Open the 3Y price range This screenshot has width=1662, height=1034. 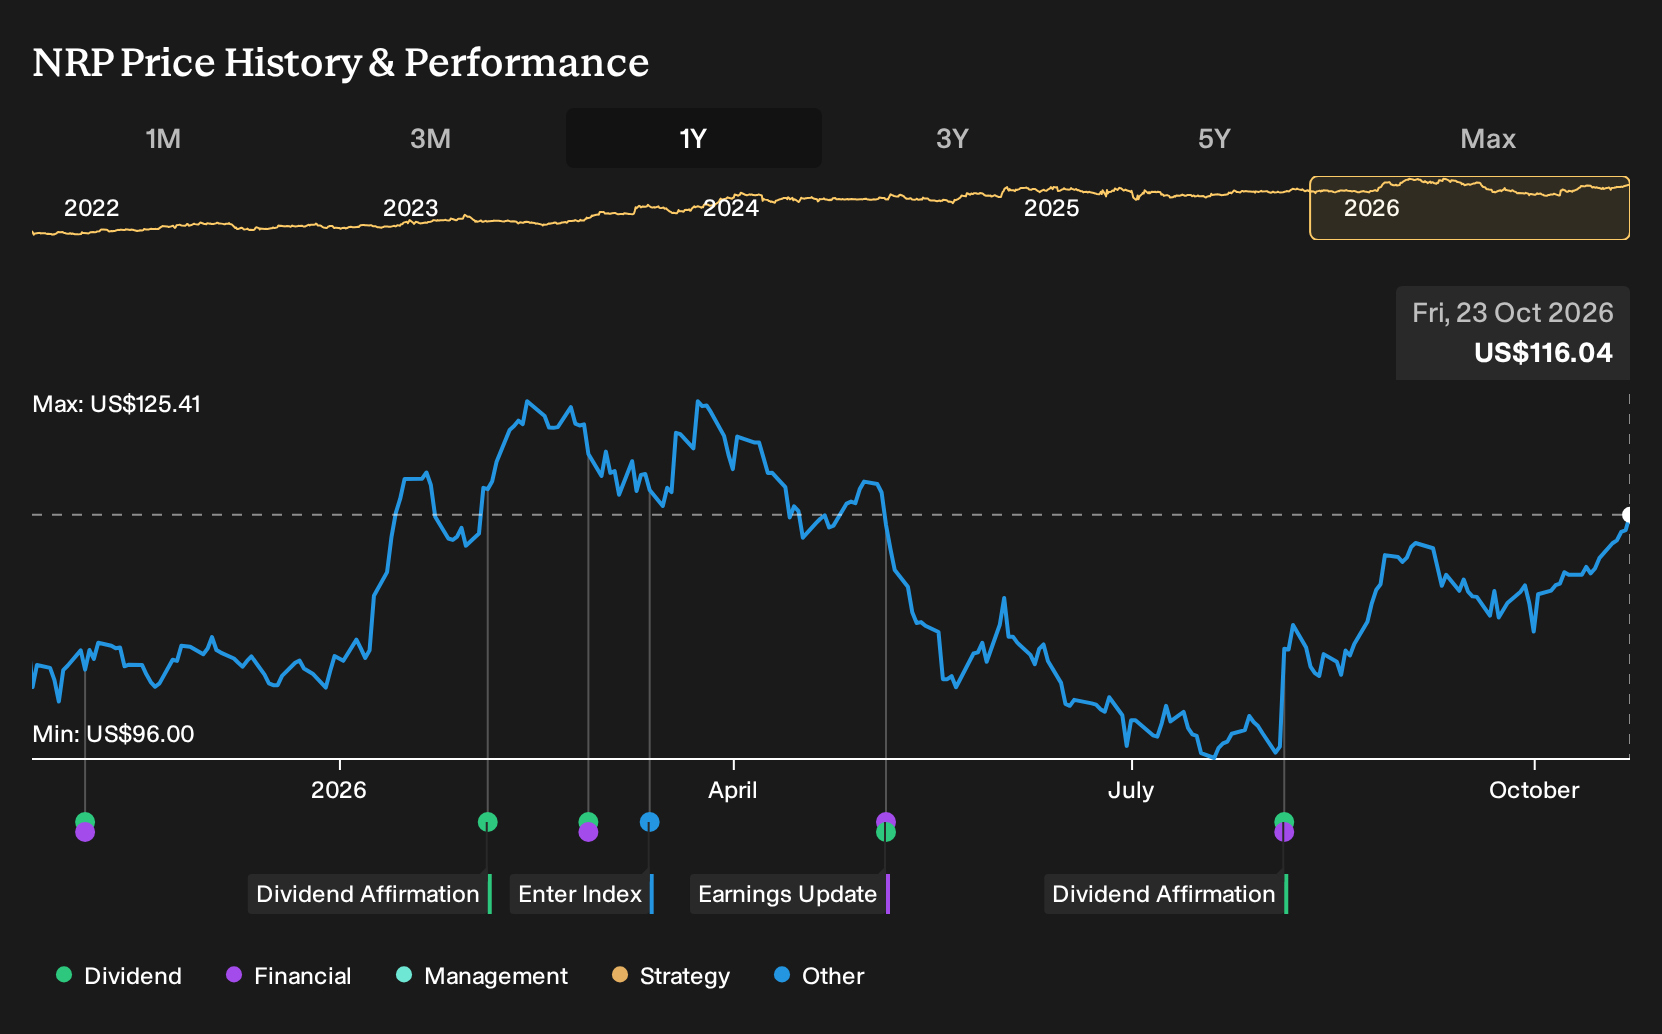(x=952, y=138)
